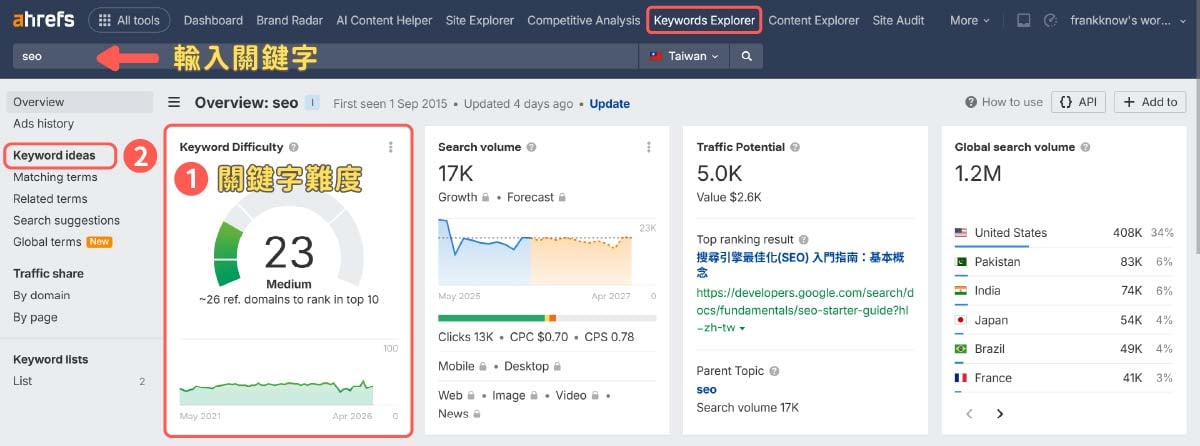Screen dimensions: 1200x446
Task: Switch to Site Explorer
Action: (479, 20)
